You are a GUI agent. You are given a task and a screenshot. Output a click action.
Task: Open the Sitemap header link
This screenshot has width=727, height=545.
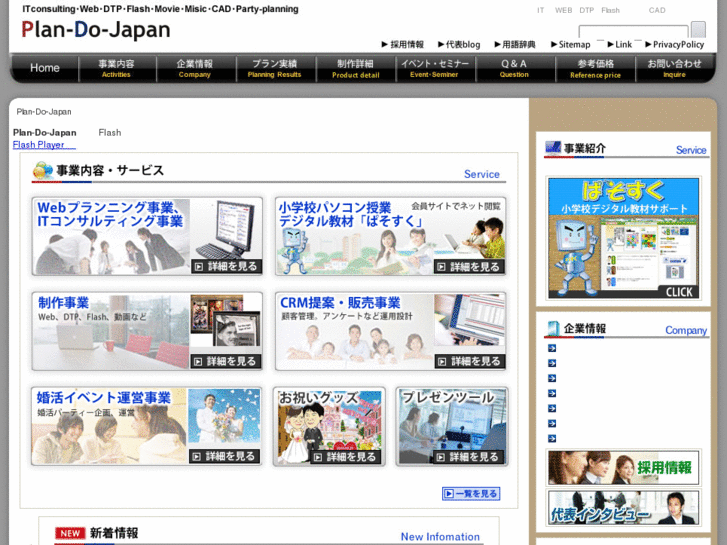pyautogui.click(x=570, y=45)
